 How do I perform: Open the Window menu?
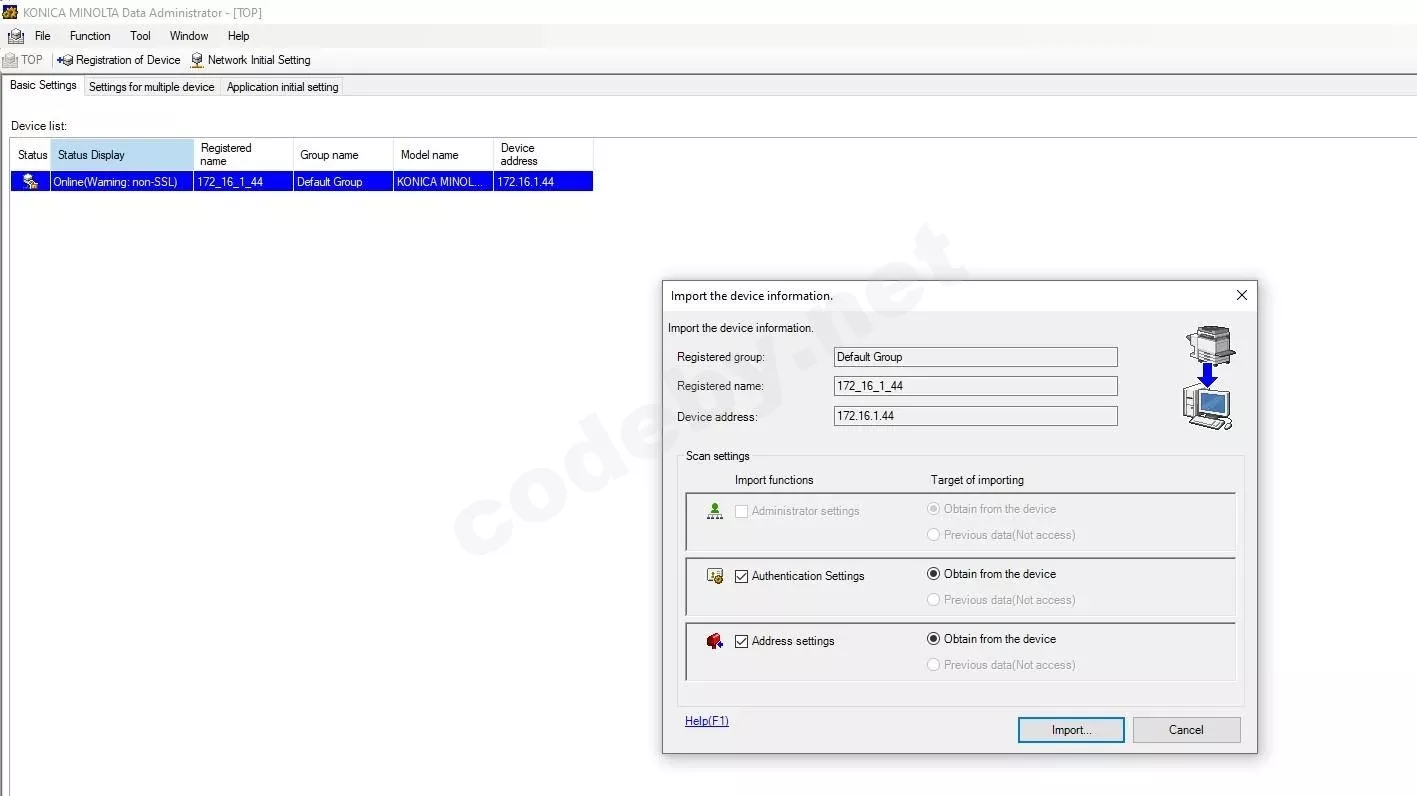coord(189,36)
